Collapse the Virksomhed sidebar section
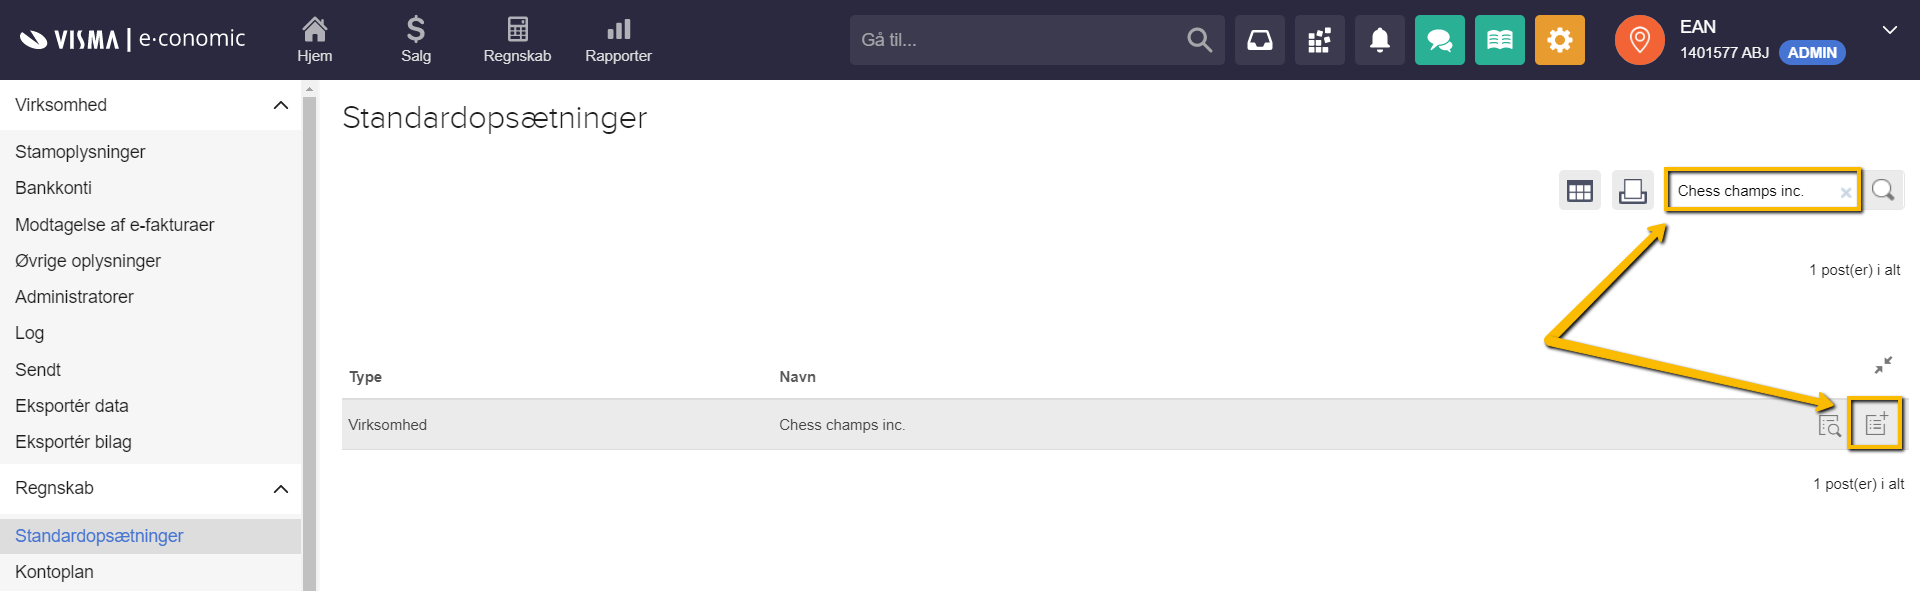Screen dimensions: 1920x591 [x=281, y=105]
